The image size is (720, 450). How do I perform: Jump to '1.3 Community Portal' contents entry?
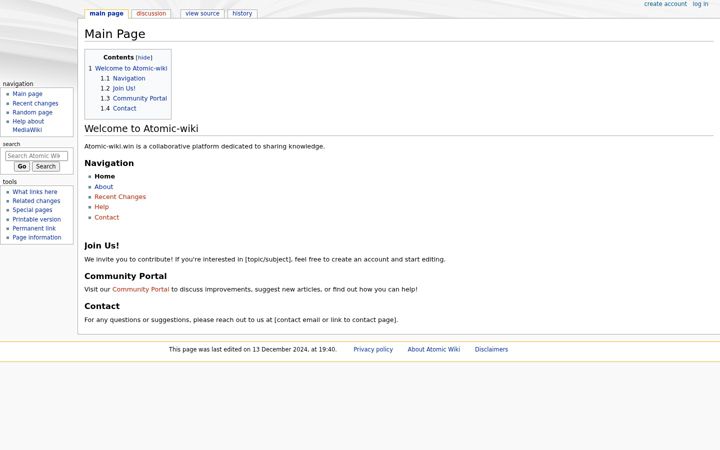click(x=134, y=99)
